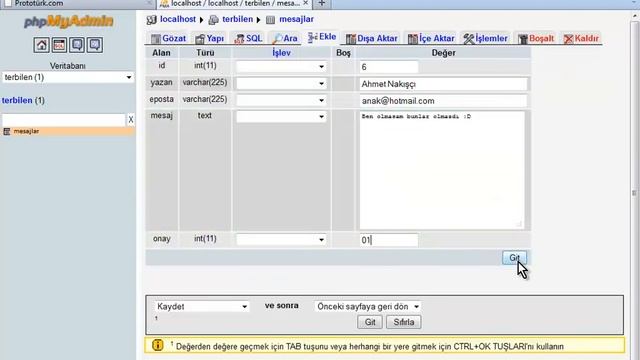The width and height of the screenshot is (640, 360).
Task: Select the mesajlar table in sidebar
Action: pos(27,131)
